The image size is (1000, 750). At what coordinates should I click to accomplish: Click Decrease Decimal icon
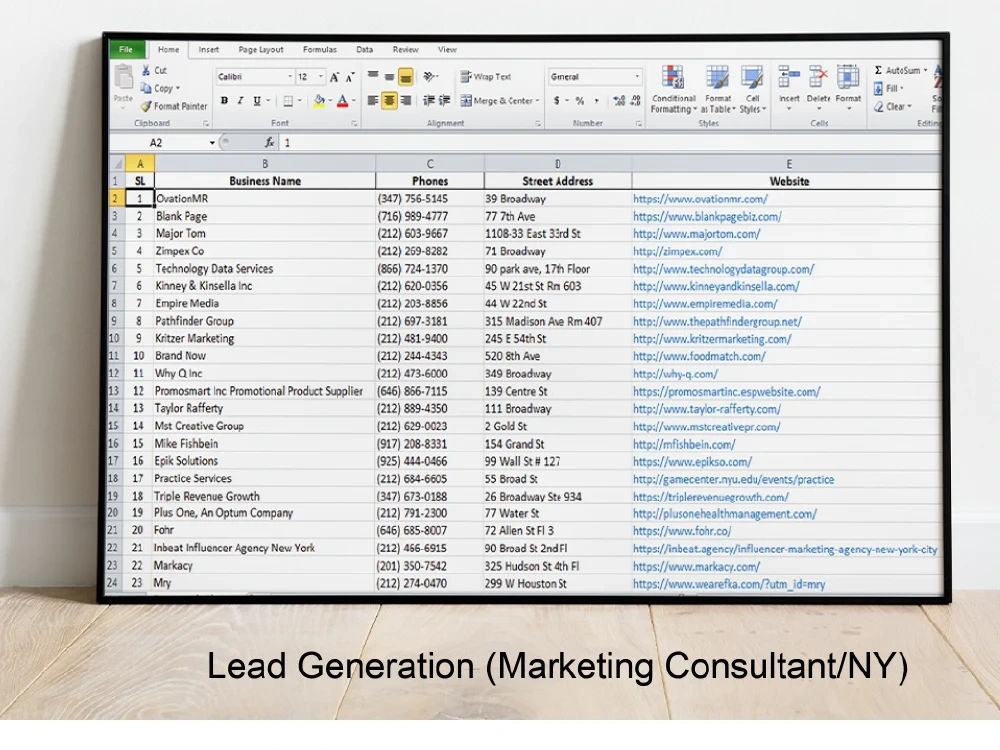point(635,101)
